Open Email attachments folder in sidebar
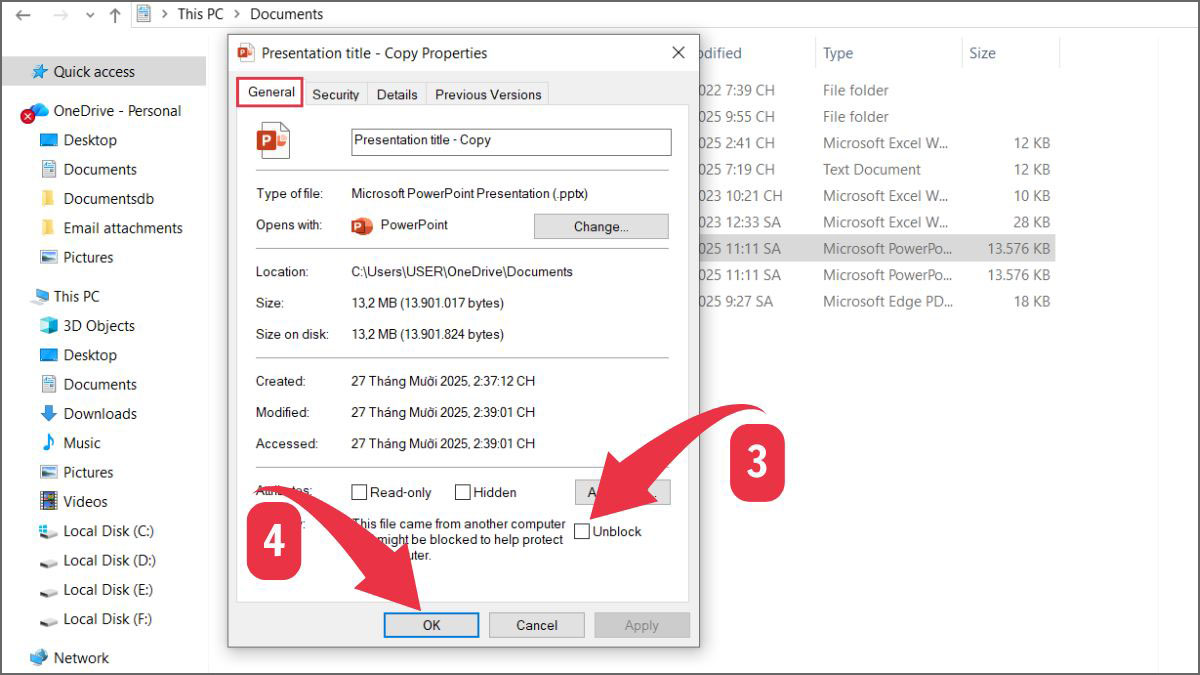Viewport: 1200px width, 675px height. tap(123, 228)
